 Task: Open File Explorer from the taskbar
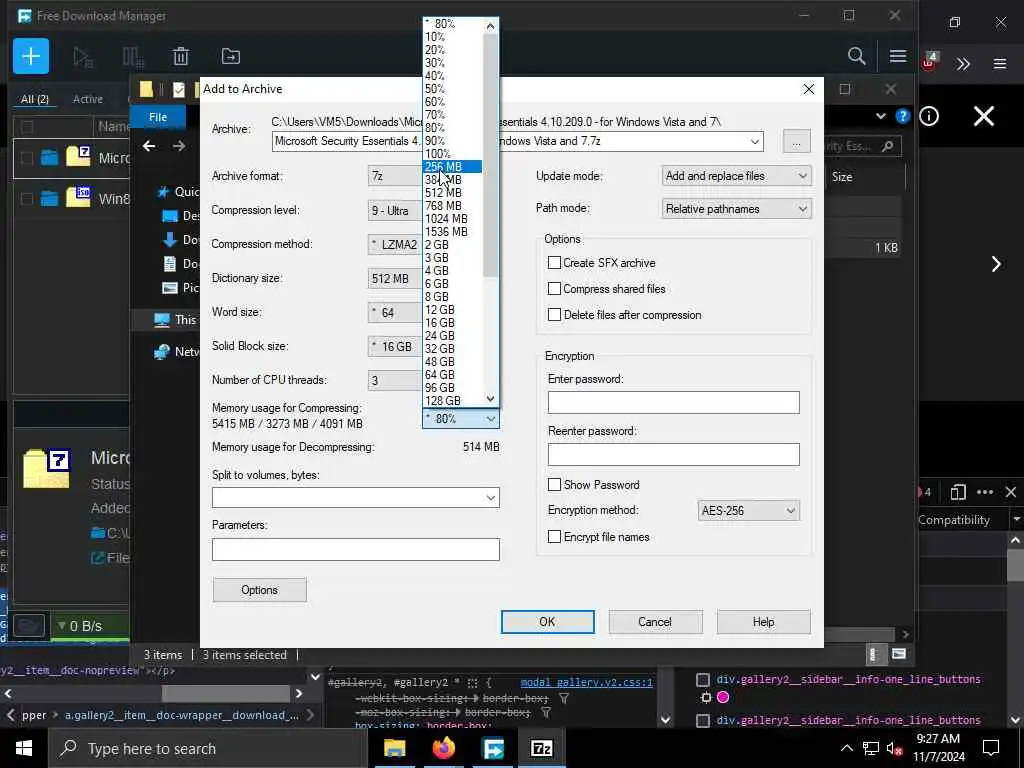394,748
